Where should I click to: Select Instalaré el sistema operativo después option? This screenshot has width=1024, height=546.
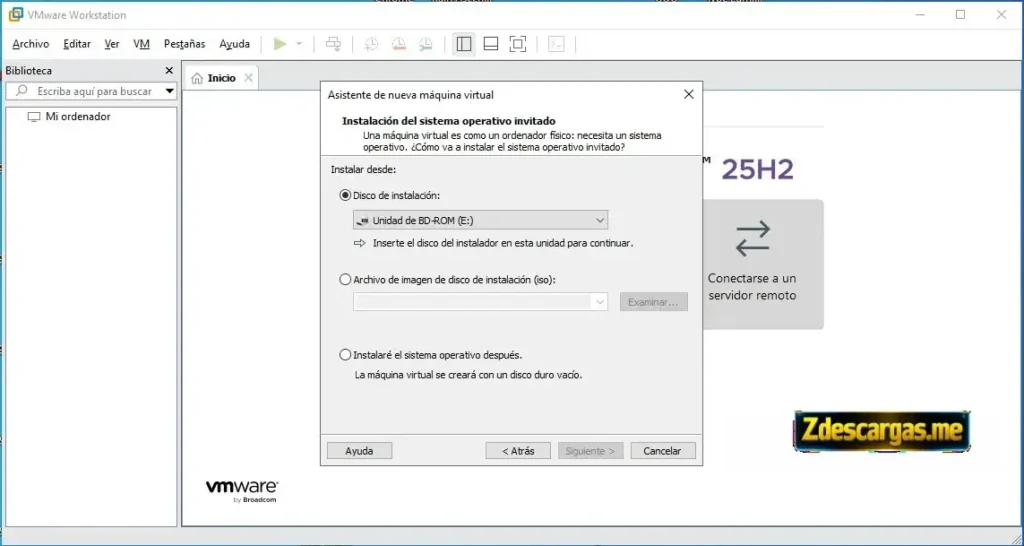coord(345,355)
